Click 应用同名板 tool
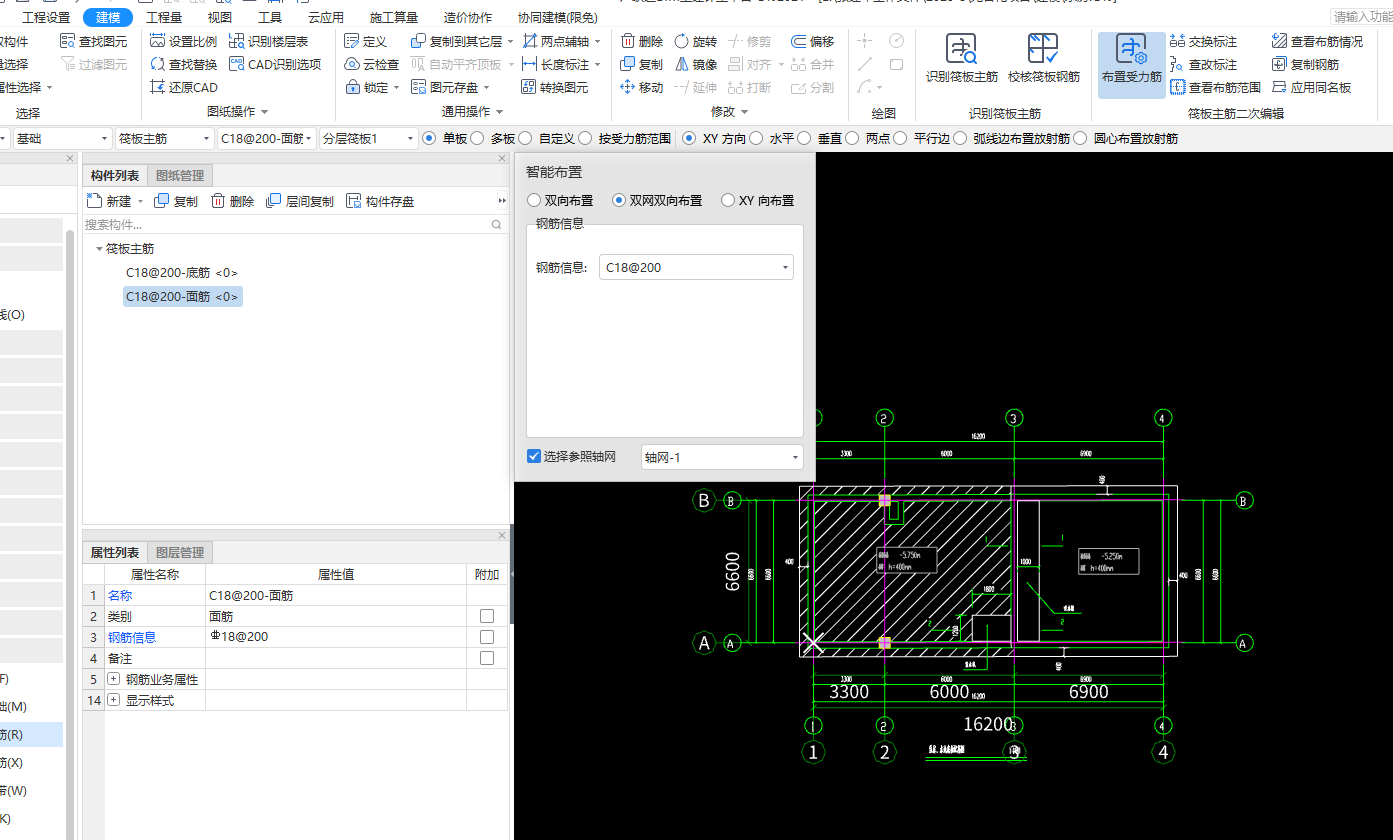 click(x=1311, y=87)
